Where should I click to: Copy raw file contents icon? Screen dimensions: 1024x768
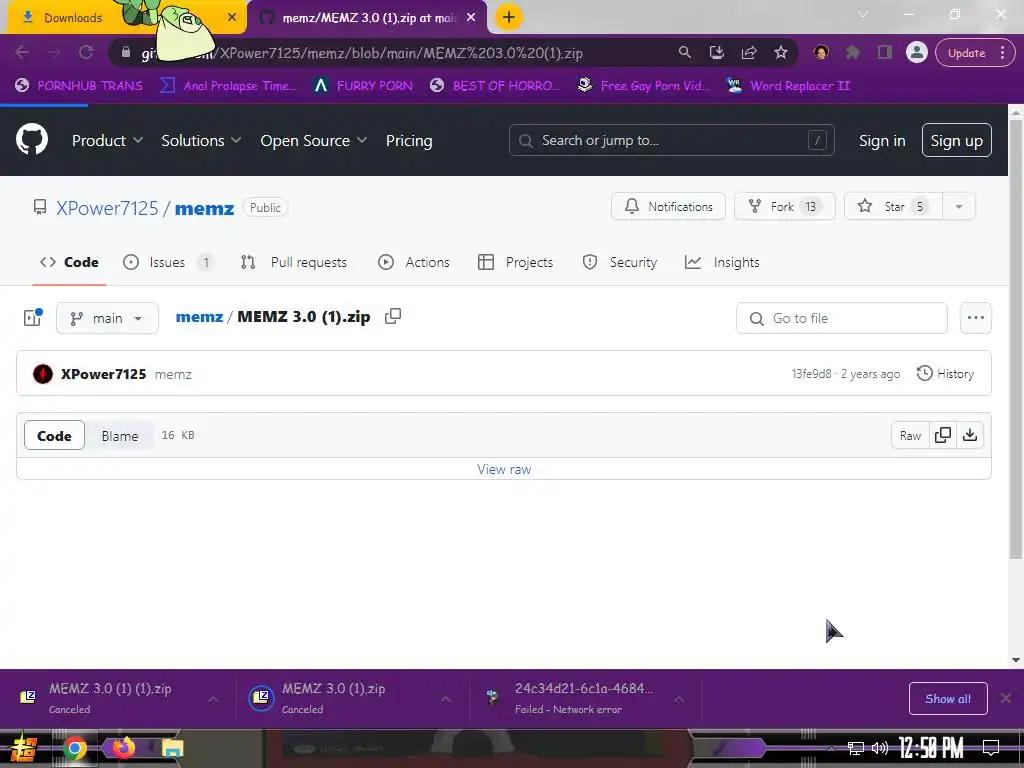pos(942,435)
